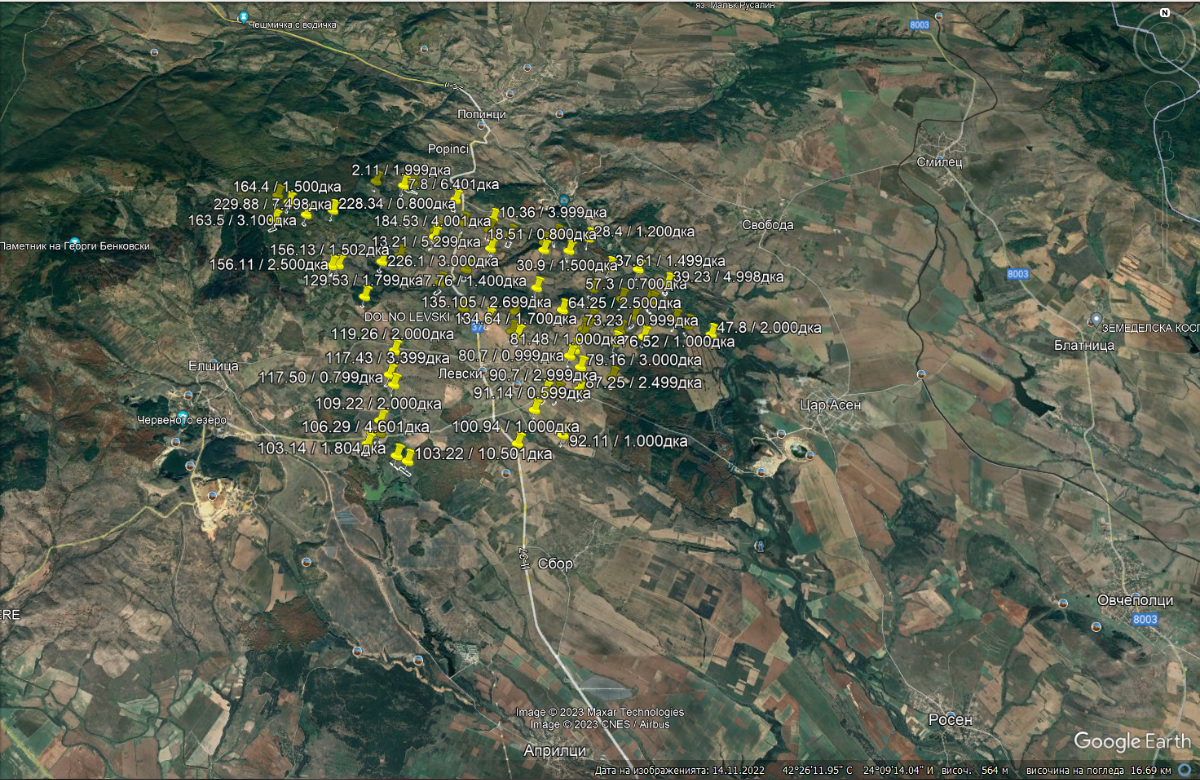
Task: Click the Google Earth logo
Action: click(x=1134, y=742)
